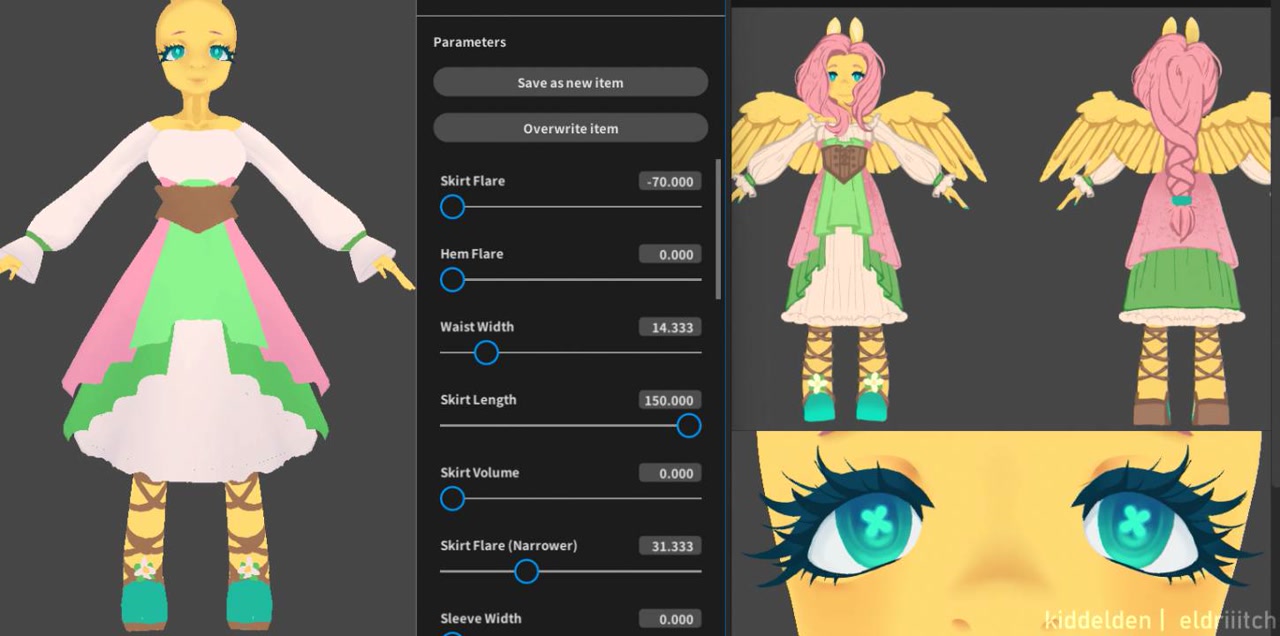The height and width of the screenshot is (636, 1280).
Task: Select the Hem Flare slider handle
Action: [x=452, y=280]
